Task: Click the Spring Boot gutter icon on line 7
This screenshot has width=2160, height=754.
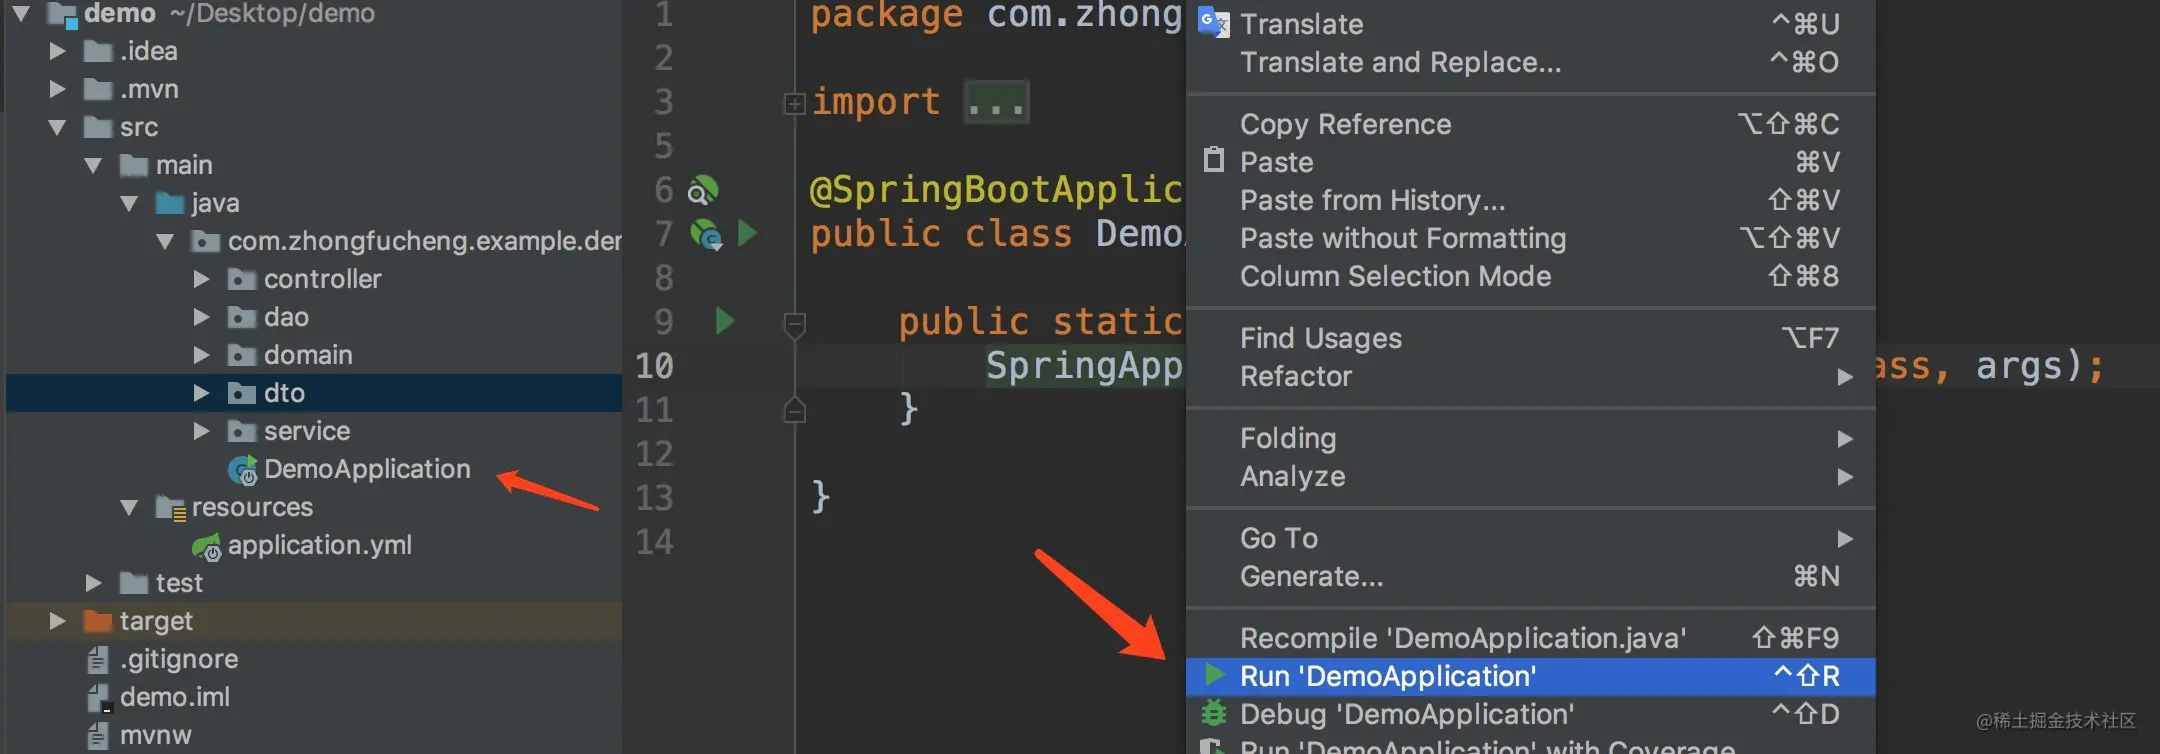Action: point(706,235)
